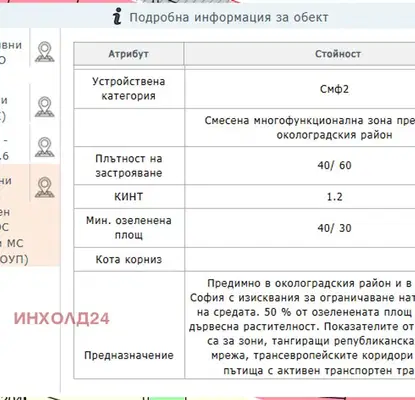
Task: Click the map pin icon in the highlighted pink row
Action: pos(45,187)
